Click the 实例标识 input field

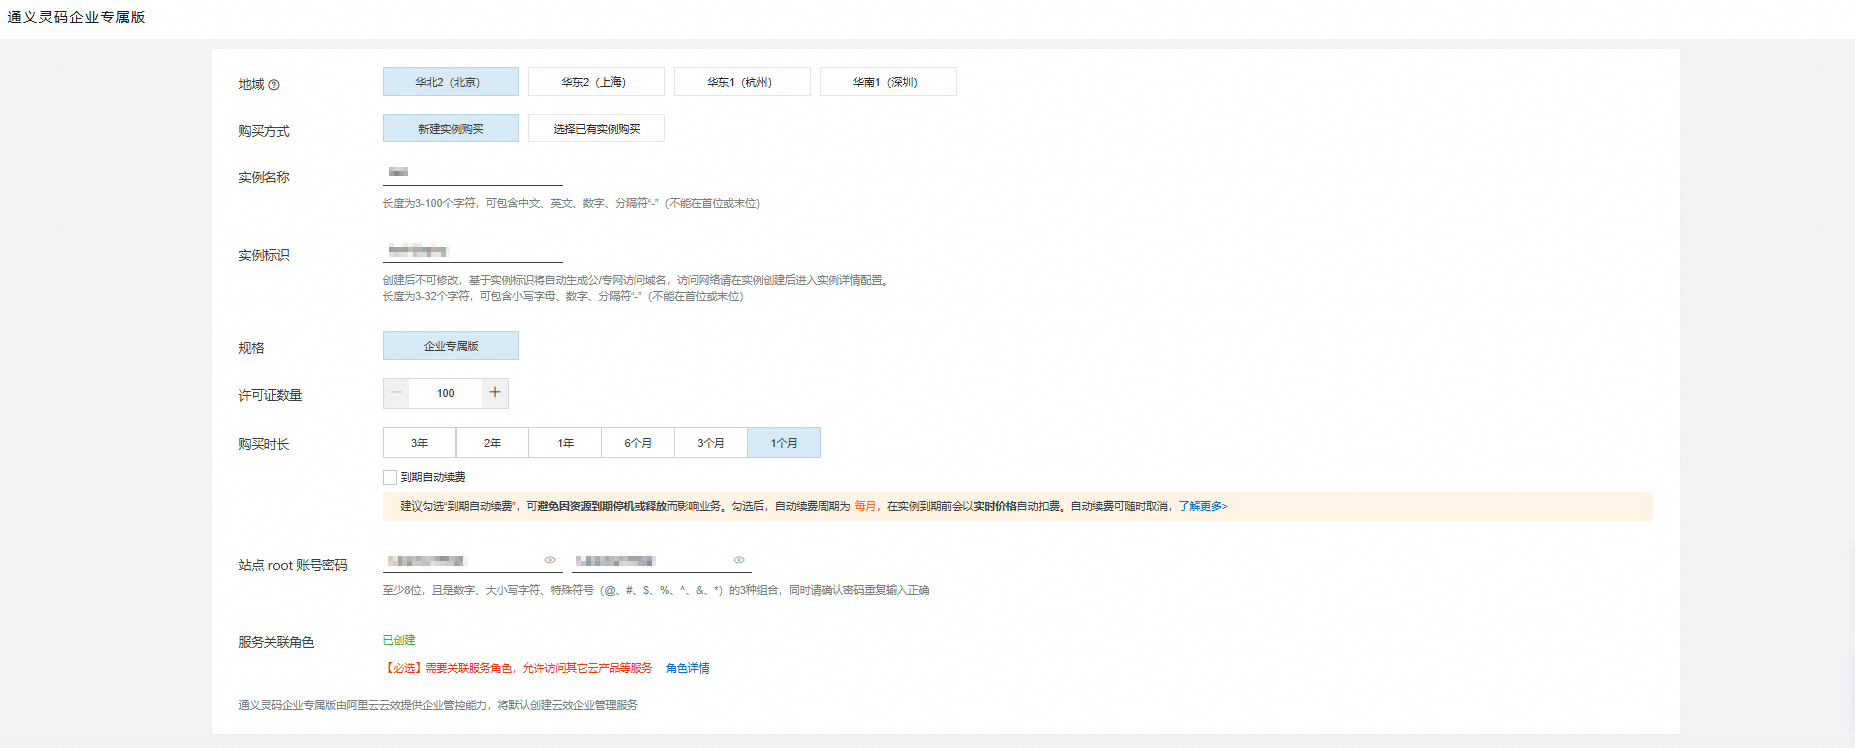point(473,250)
